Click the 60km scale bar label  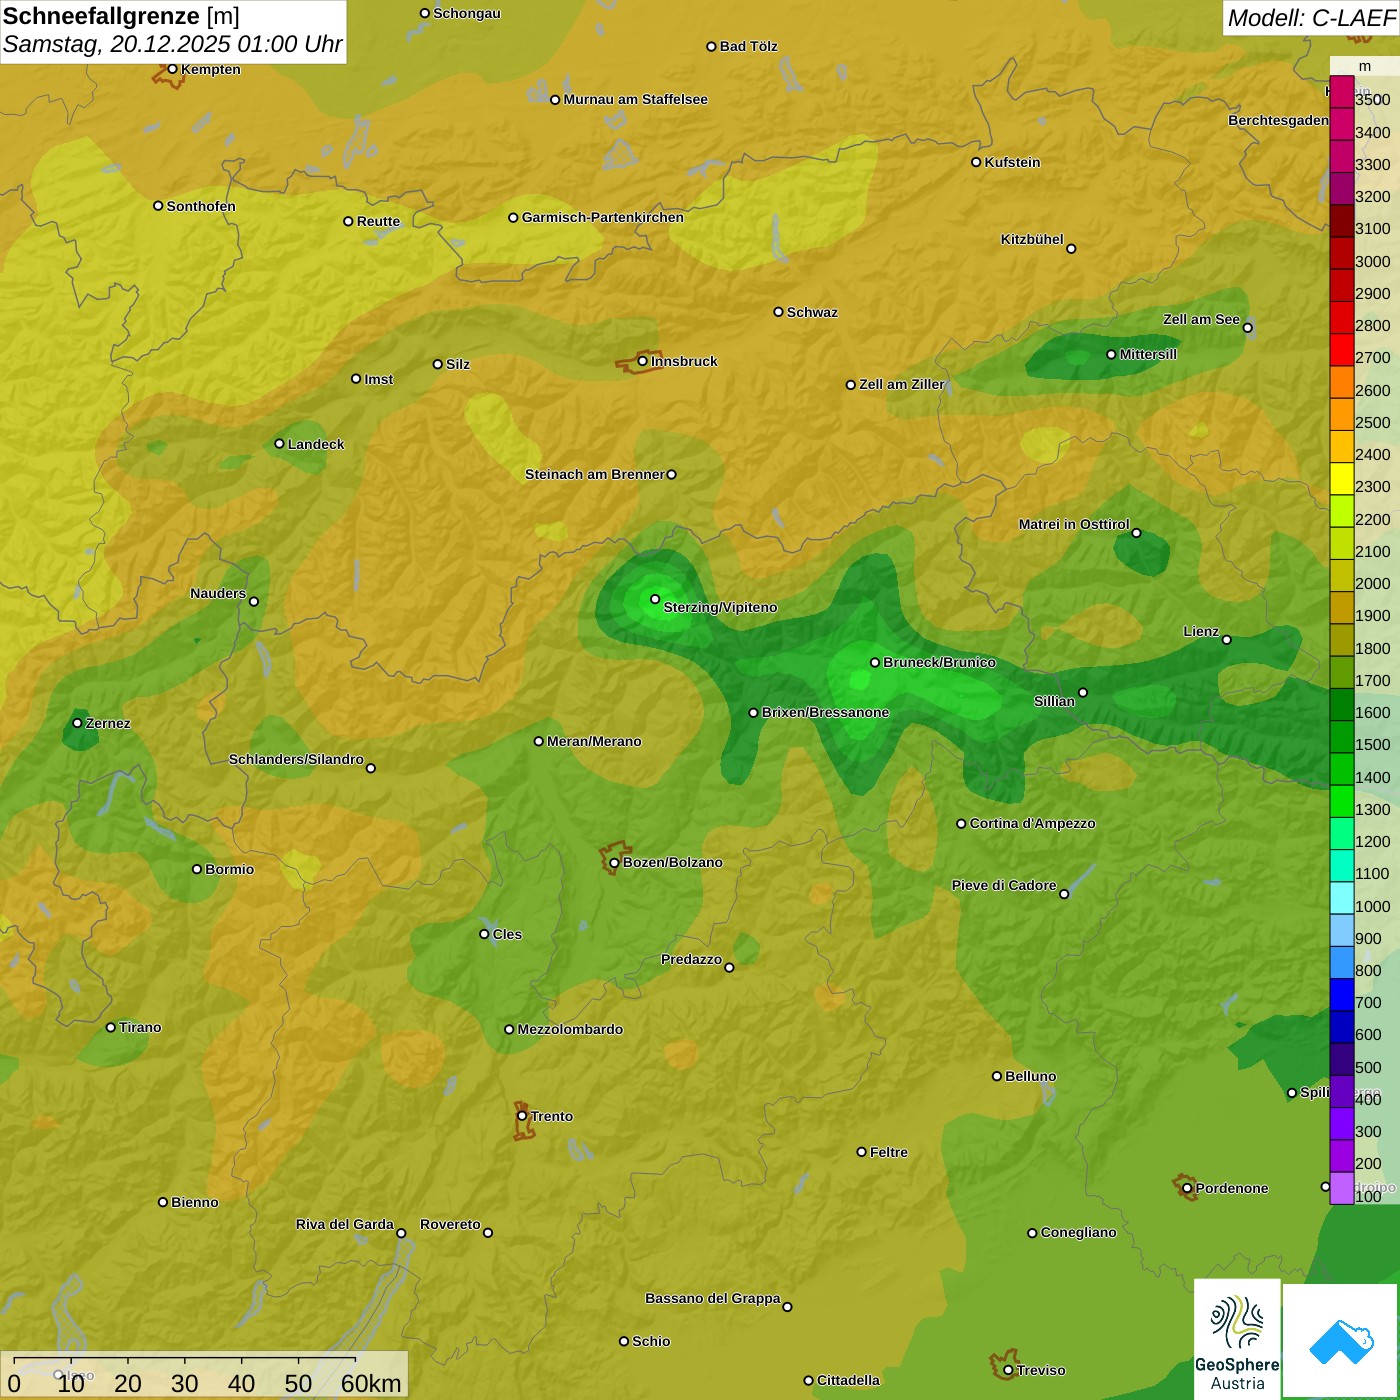coord(371,1384)
